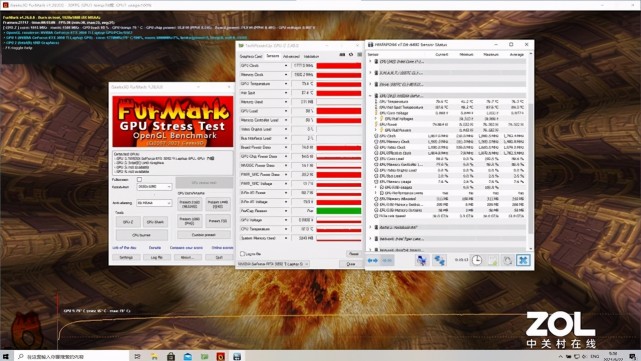Image resolution: width=641 pixels, height=361 pixels.
Task: Open the GPU-Z hamburger menu icon
Action: 359,54
